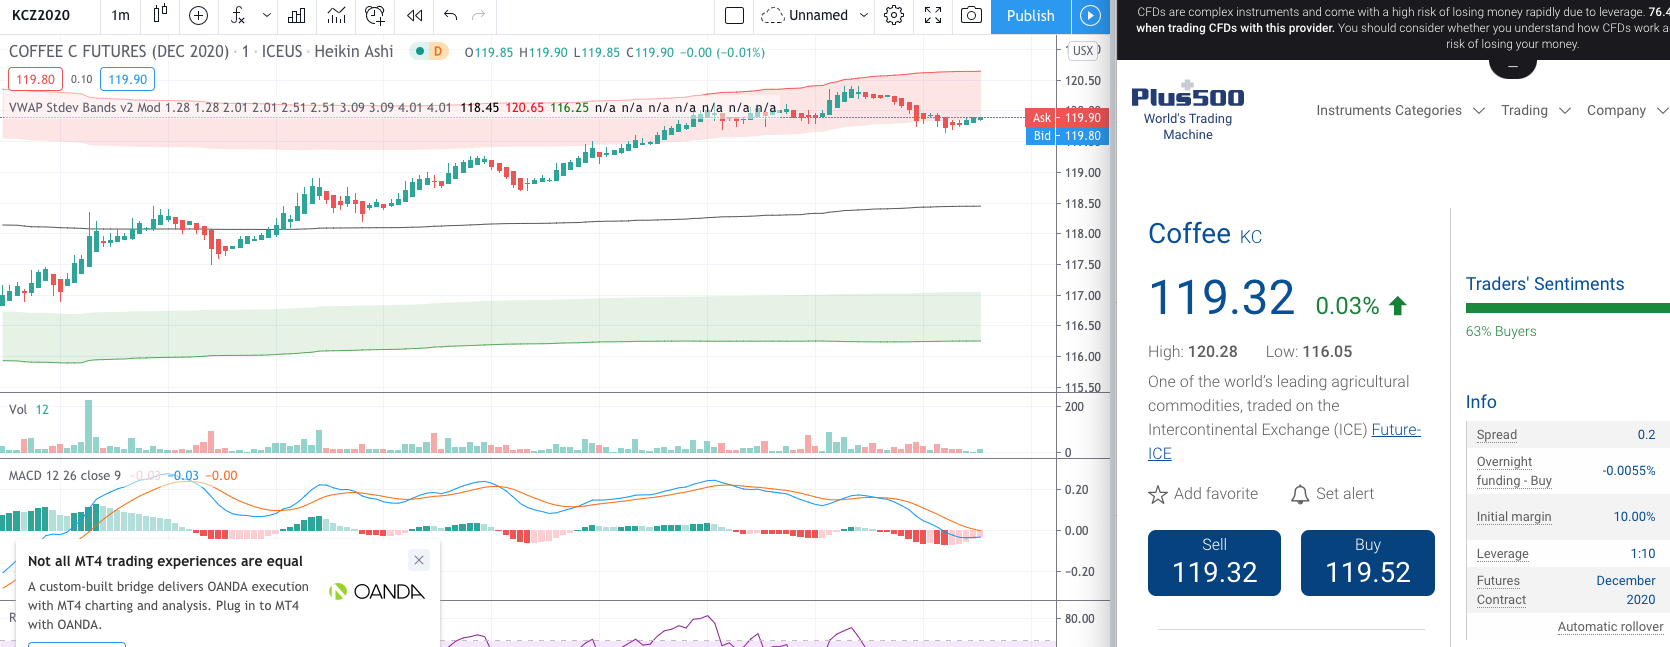Open the indicators (fx) menu
This screenshot has height=647, width=1670.
(238, 15)
